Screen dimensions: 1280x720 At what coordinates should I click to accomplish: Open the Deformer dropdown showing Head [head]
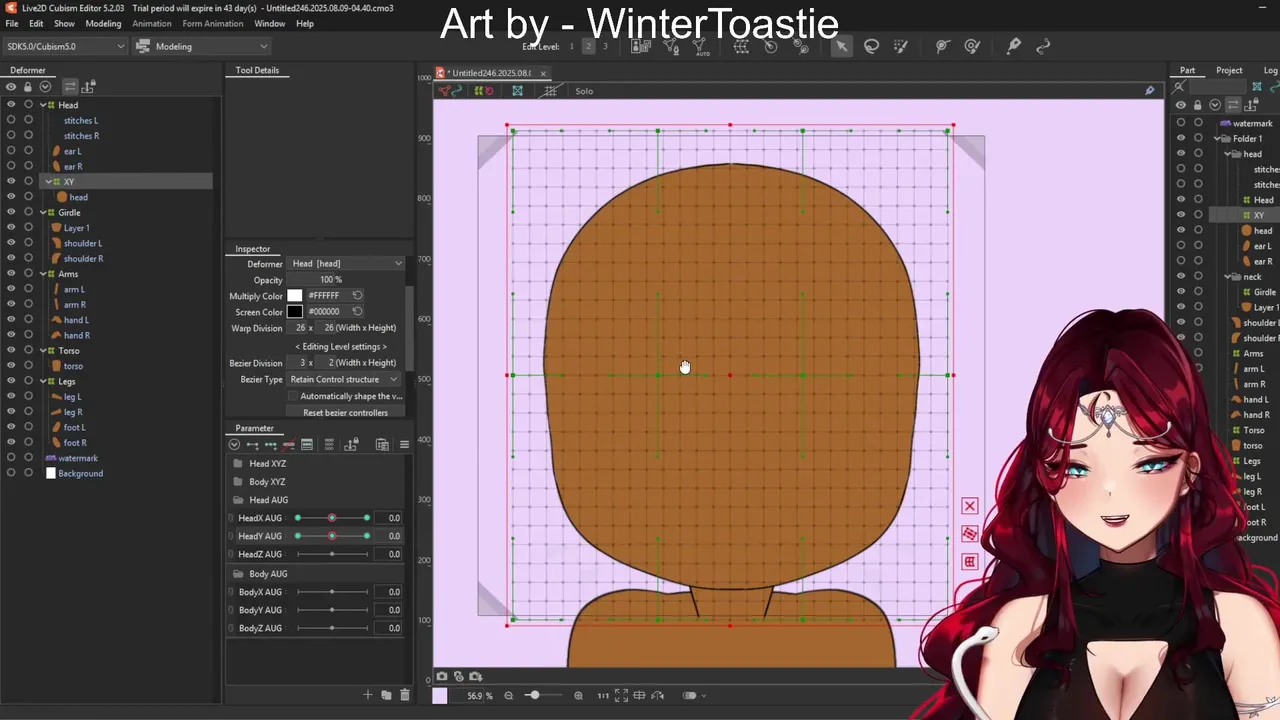point(346,263)
